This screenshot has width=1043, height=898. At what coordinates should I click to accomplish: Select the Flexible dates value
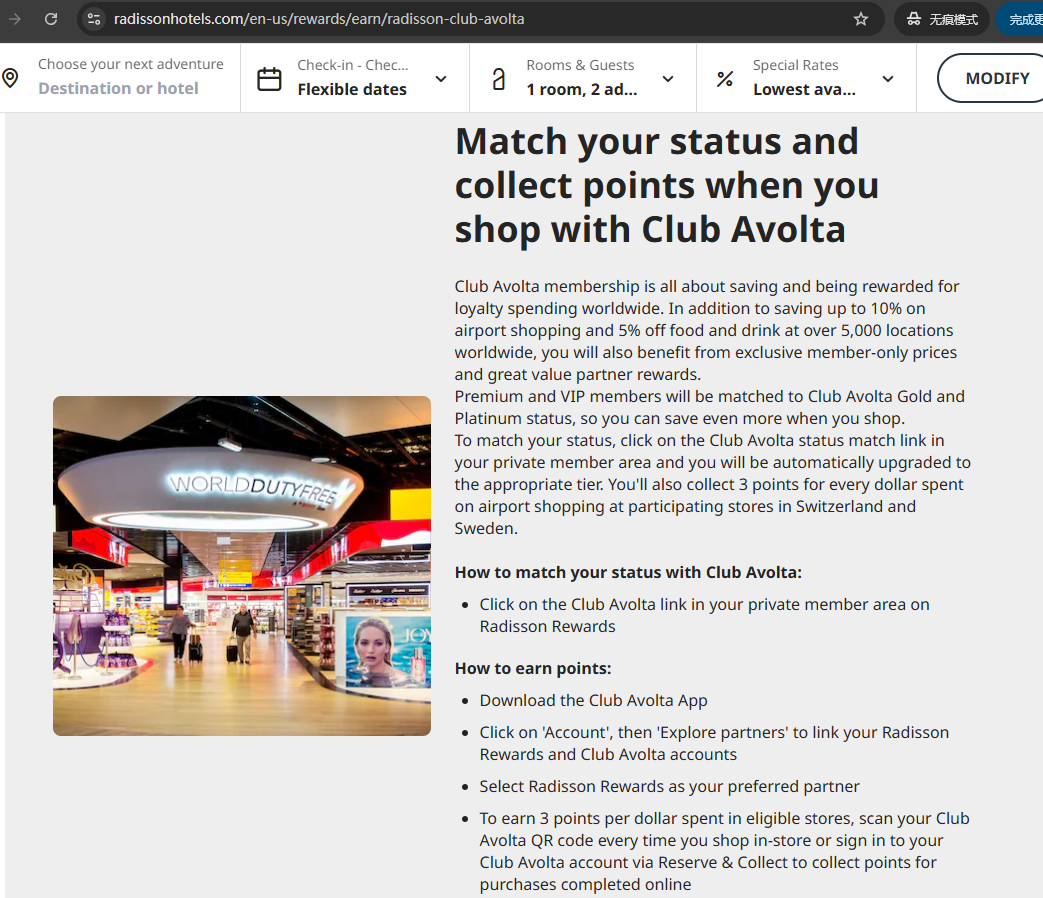pyautogui.click(x=352, y=89)
